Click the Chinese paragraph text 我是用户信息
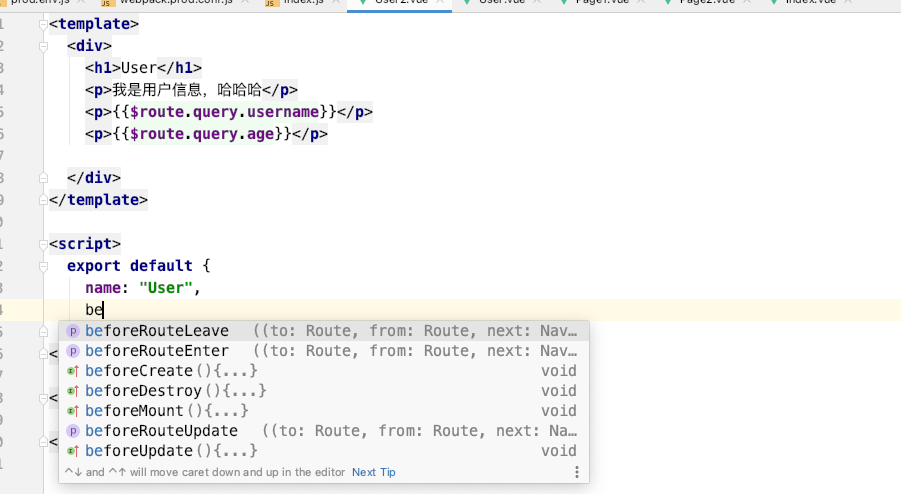This screenshot has width=901, height=494. point(157,90)
